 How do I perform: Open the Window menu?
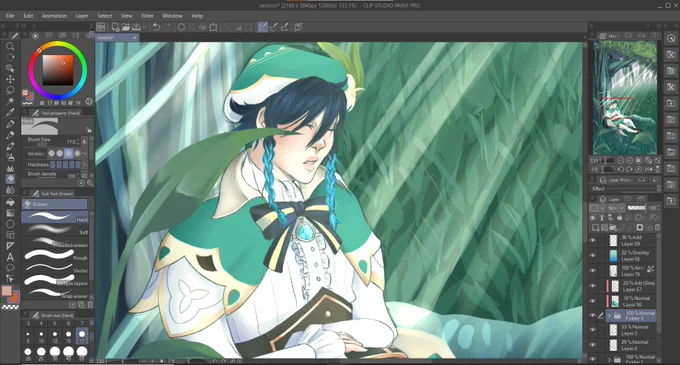172,16
